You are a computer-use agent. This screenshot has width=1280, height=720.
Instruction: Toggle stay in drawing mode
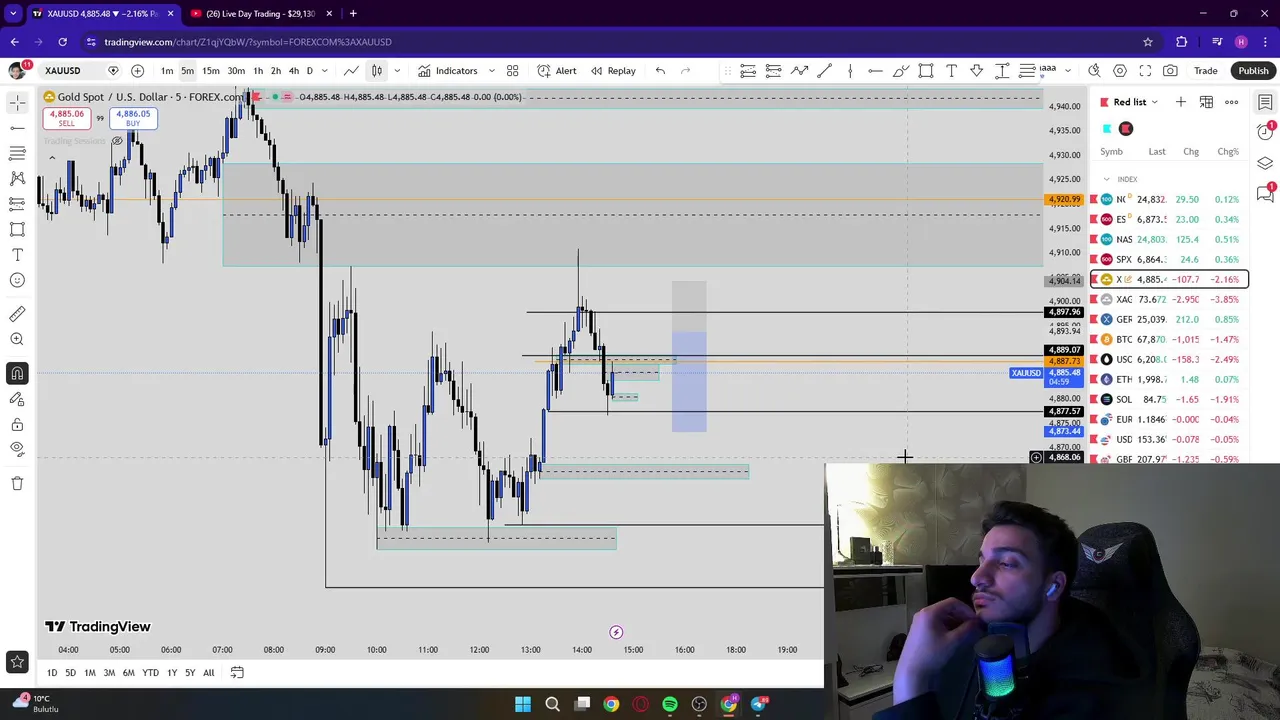click(x=17, y=399)
